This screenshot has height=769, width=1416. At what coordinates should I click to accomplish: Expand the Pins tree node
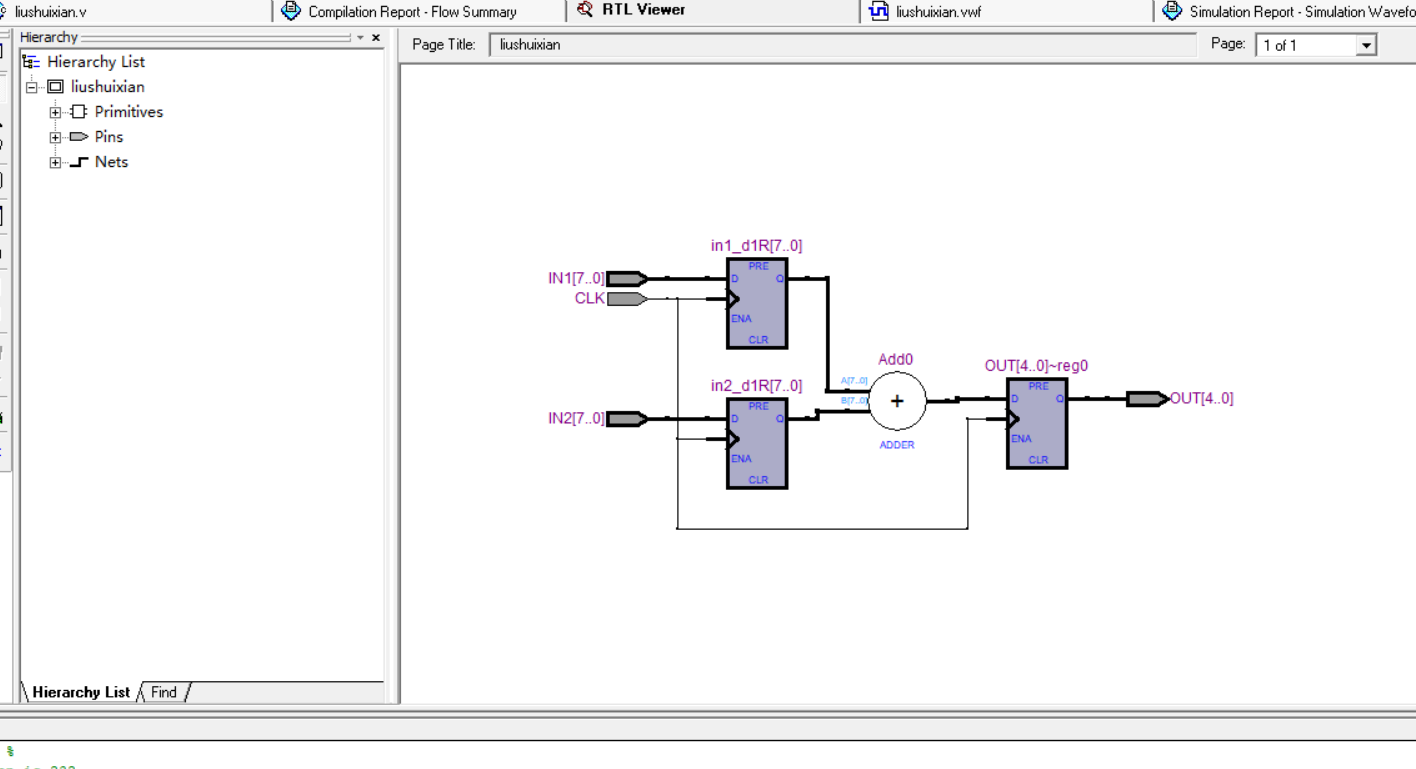pos(55,137)
